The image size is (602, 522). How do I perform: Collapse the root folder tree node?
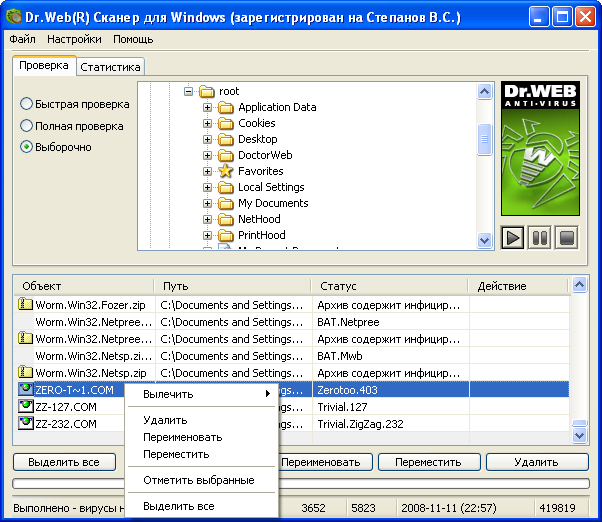coord(187,91)
